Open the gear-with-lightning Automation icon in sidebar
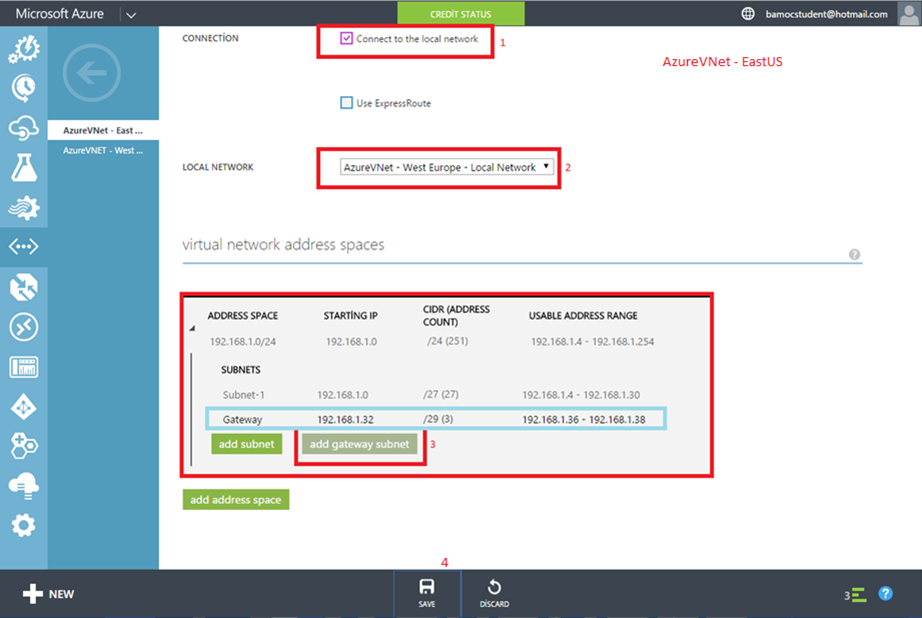The width and height of the screenshot is (922, 618). click(24, 49)
